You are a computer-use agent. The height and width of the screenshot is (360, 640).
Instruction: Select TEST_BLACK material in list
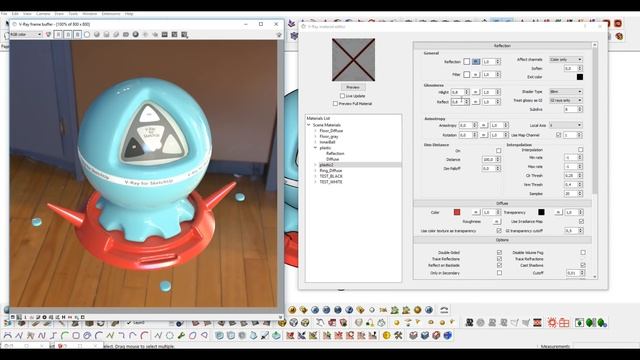(331, 176)
